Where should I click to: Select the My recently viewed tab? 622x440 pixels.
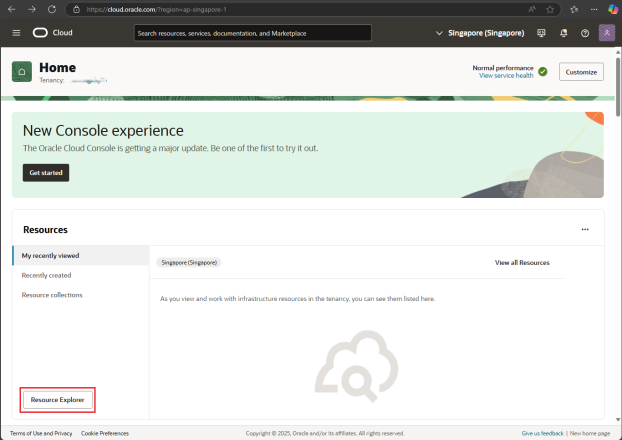coord(50,256)
